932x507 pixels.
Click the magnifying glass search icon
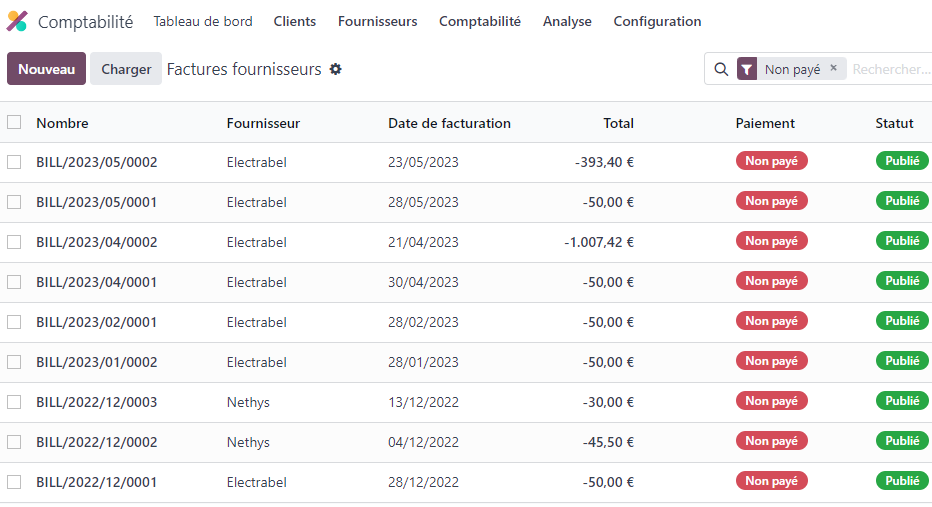click(x=721, y=69)
